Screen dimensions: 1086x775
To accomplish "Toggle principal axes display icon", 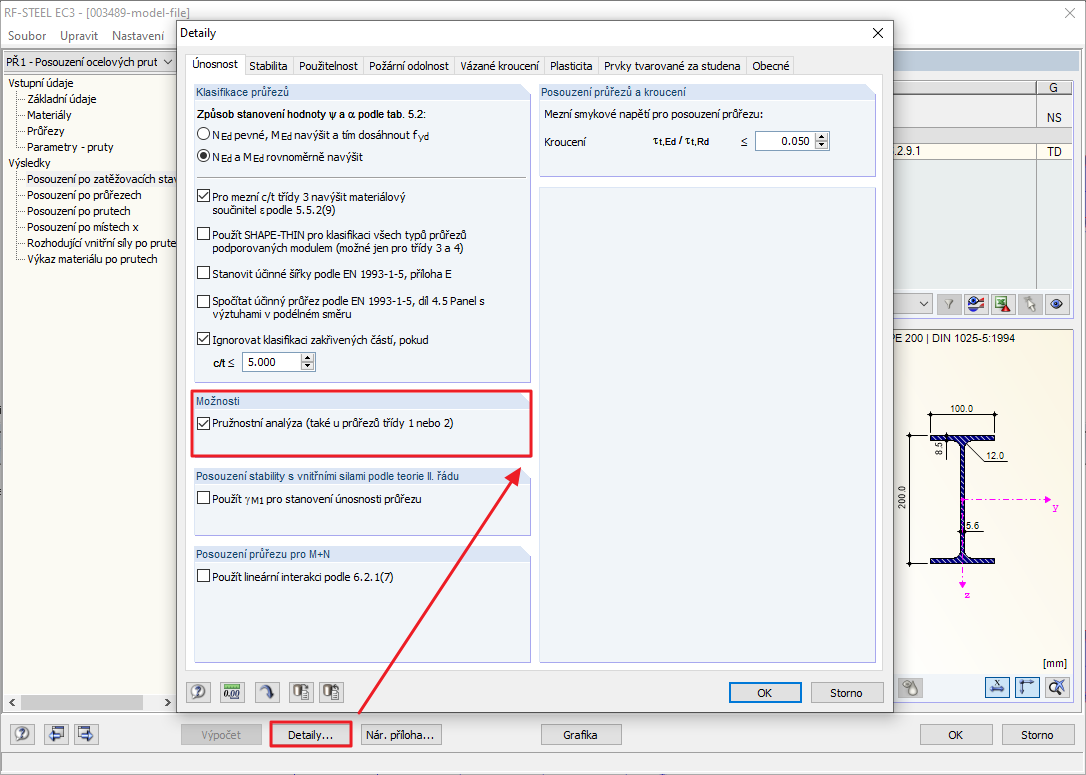I will point(1027,688).
